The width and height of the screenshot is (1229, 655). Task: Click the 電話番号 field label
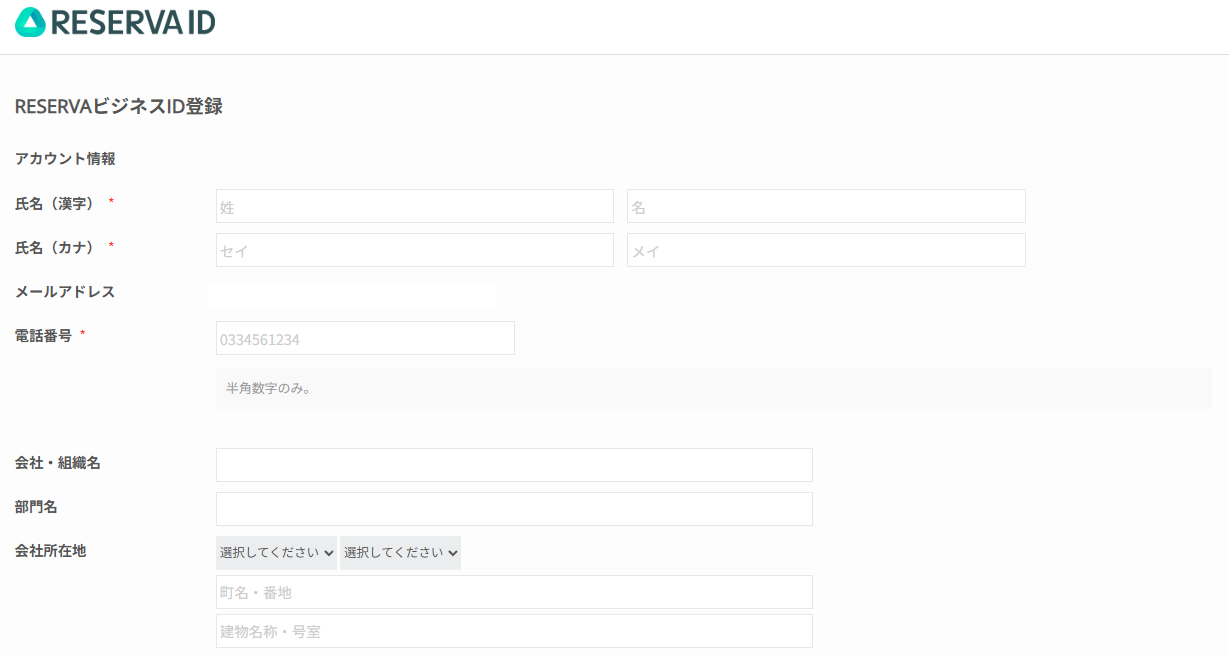pyautogui.click(x=43, y=336)
